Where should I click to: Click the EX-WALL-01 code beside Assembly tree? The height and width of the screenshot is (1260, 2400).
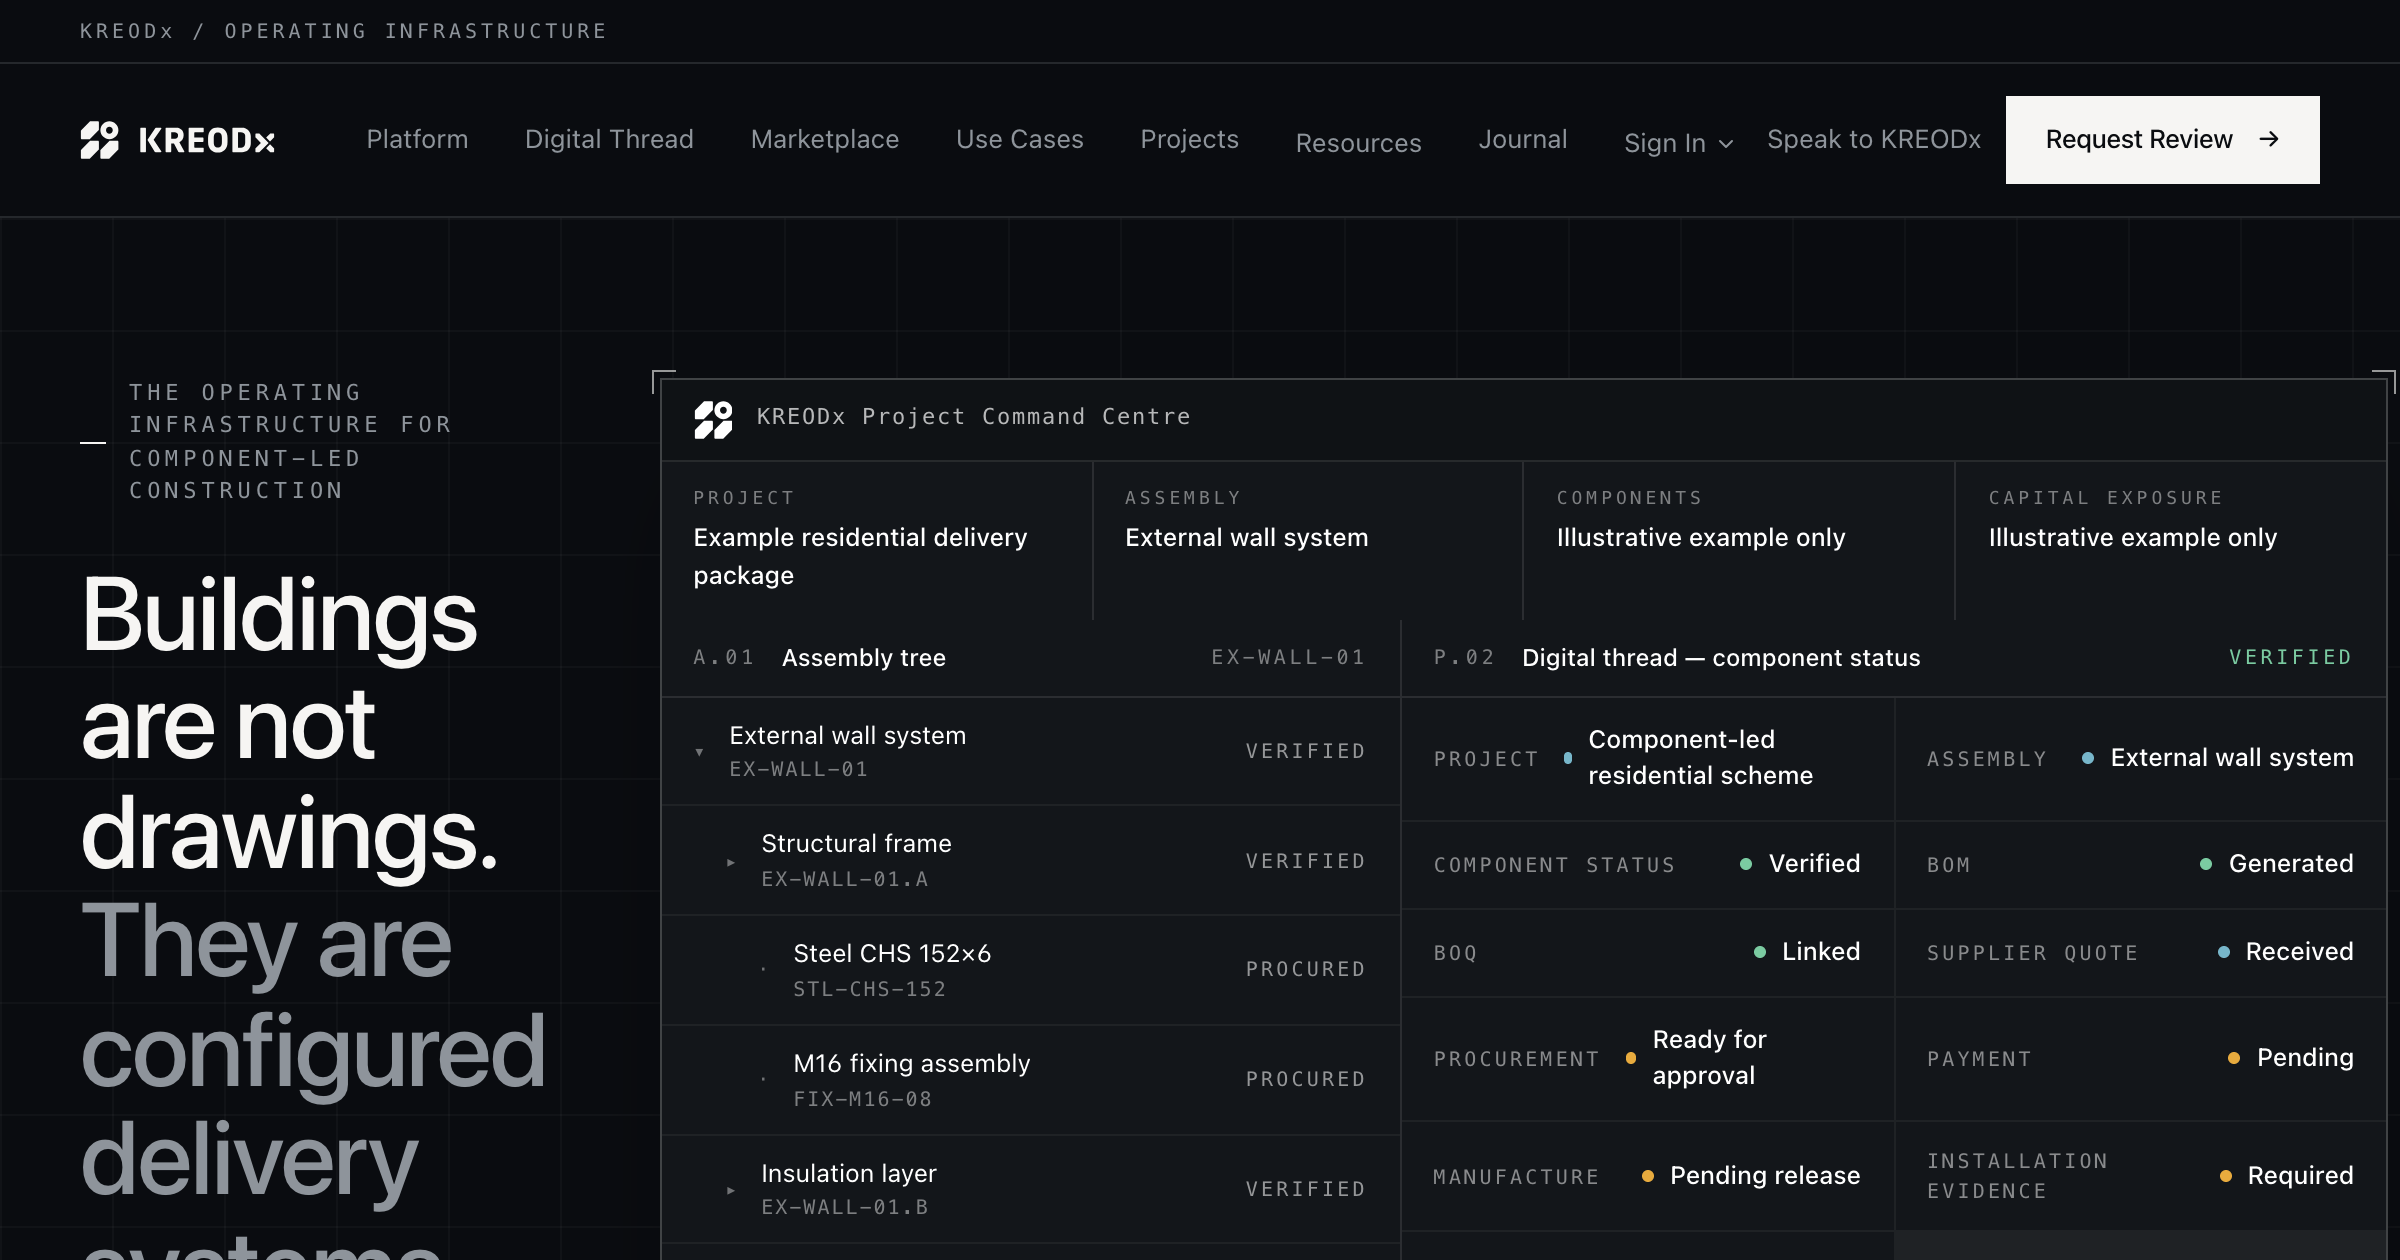pos(1288,657)
